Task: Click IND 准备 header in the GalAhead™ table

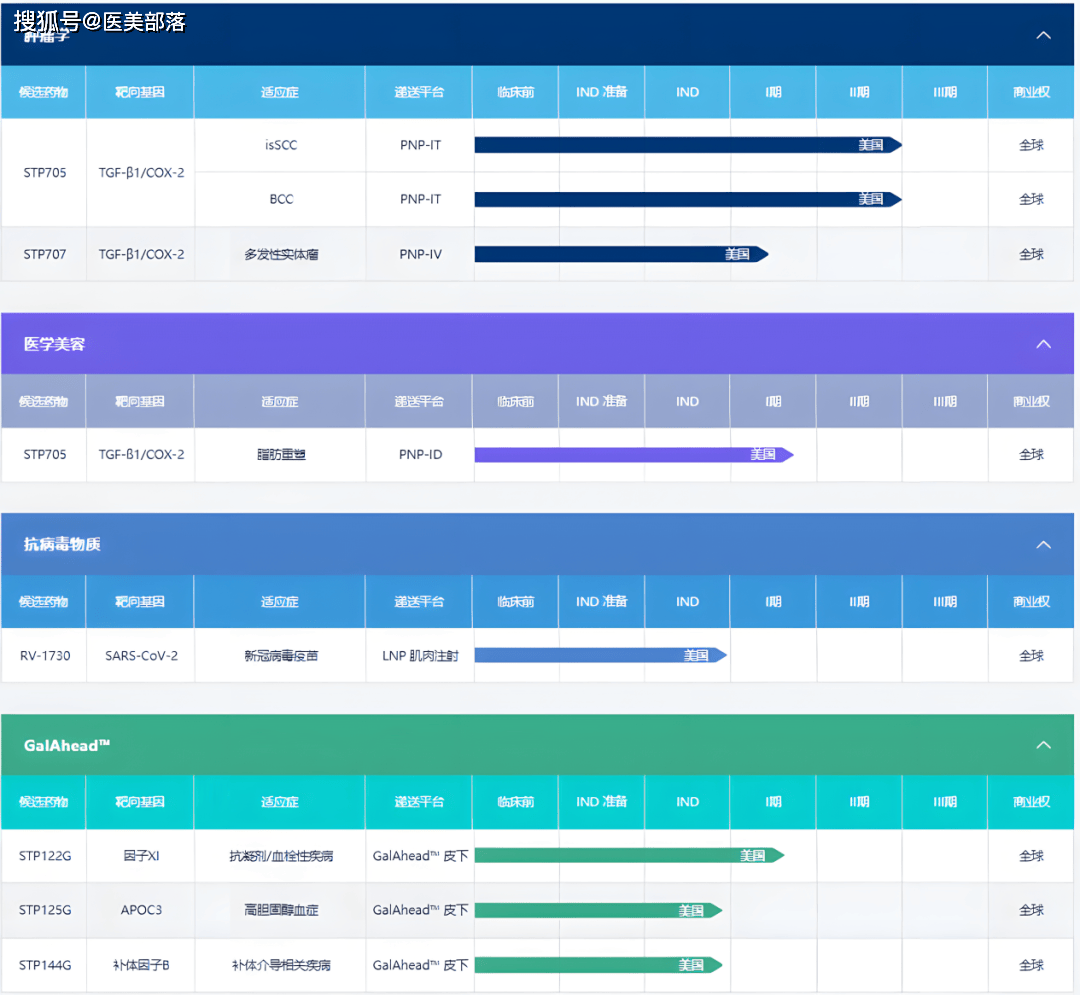Action: 601,802
